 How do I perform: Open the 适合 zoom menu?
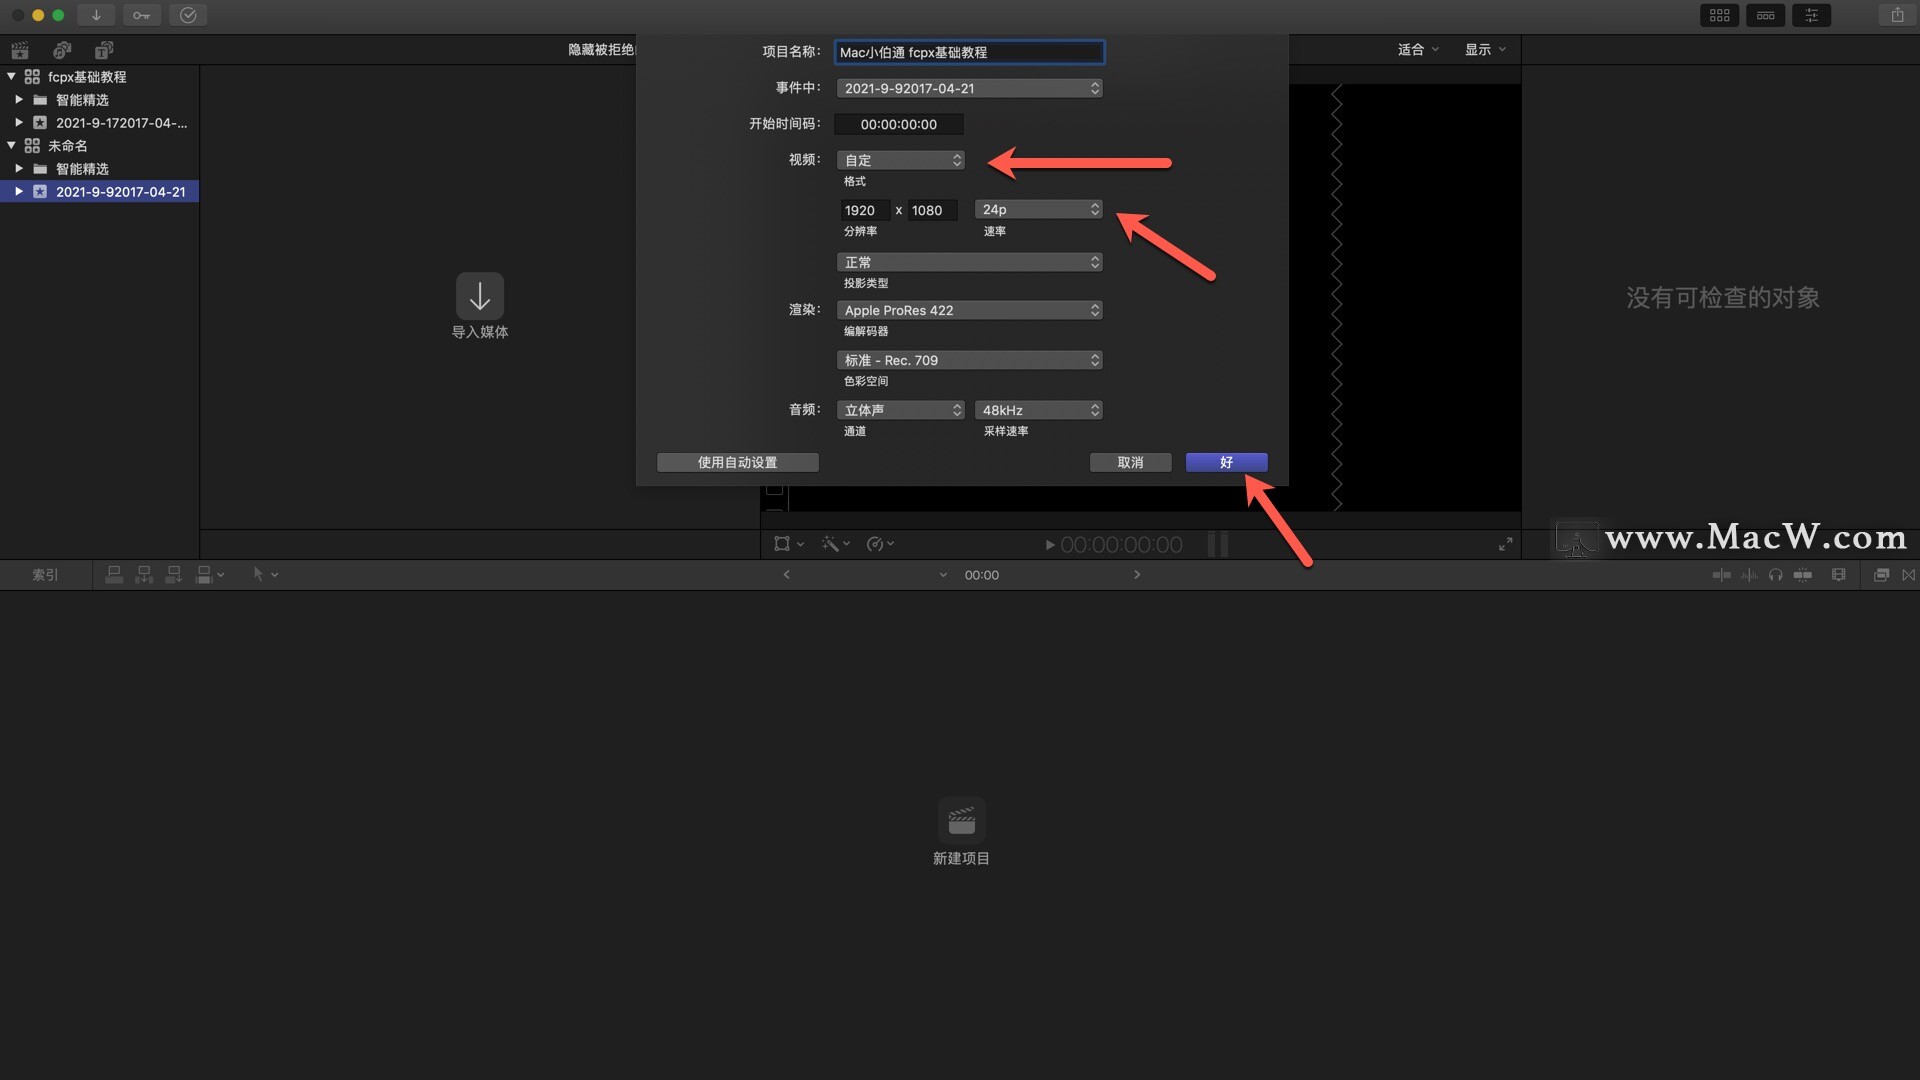click(x=1418, y=50)
